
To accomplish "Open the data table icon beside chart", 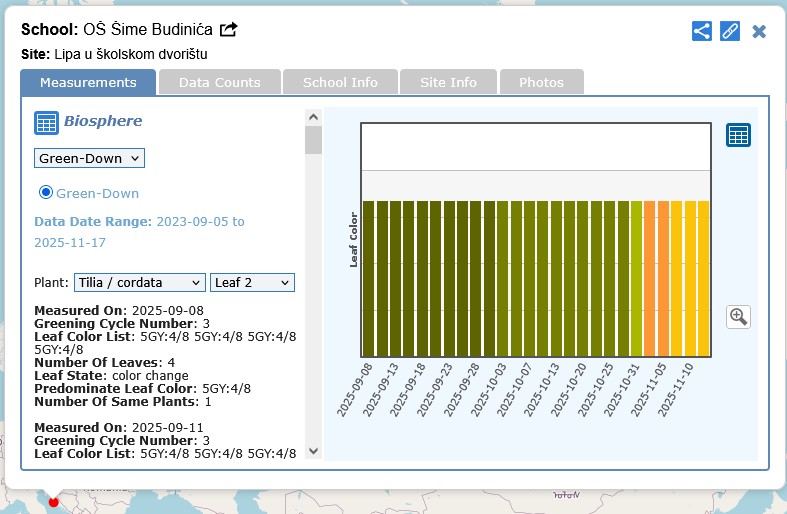I will click(738, 136).
